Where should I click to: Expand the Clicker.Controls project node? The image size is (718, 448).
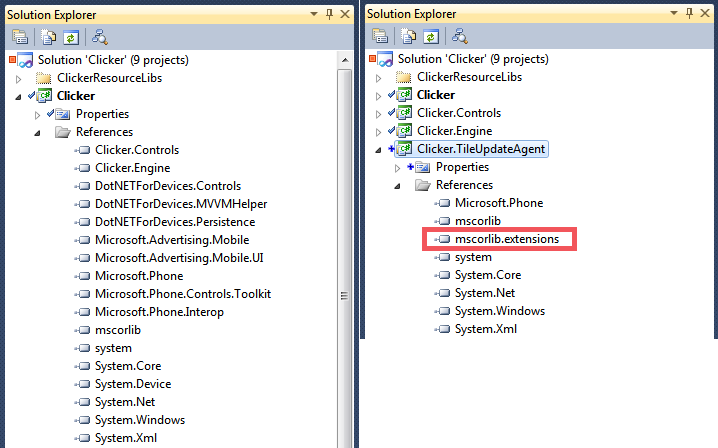pyautogui.click(x=378, y=113)
